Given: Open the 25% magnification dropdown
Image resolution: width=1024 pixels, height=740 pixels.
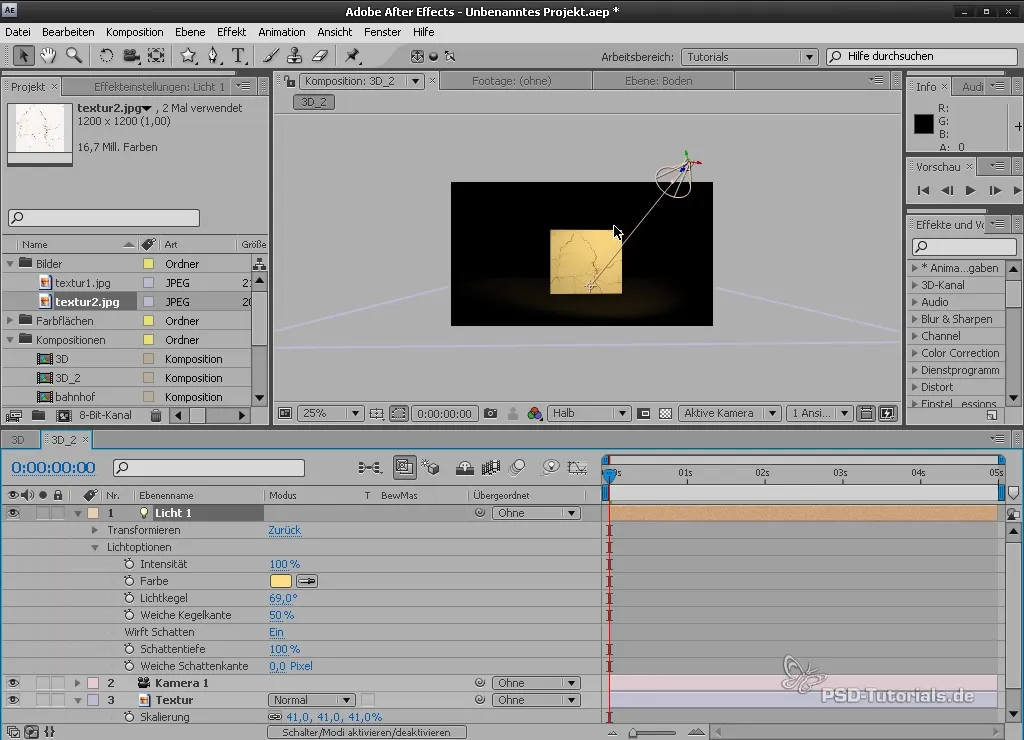Looking at the screenshot, I should [x=330, y=413].
